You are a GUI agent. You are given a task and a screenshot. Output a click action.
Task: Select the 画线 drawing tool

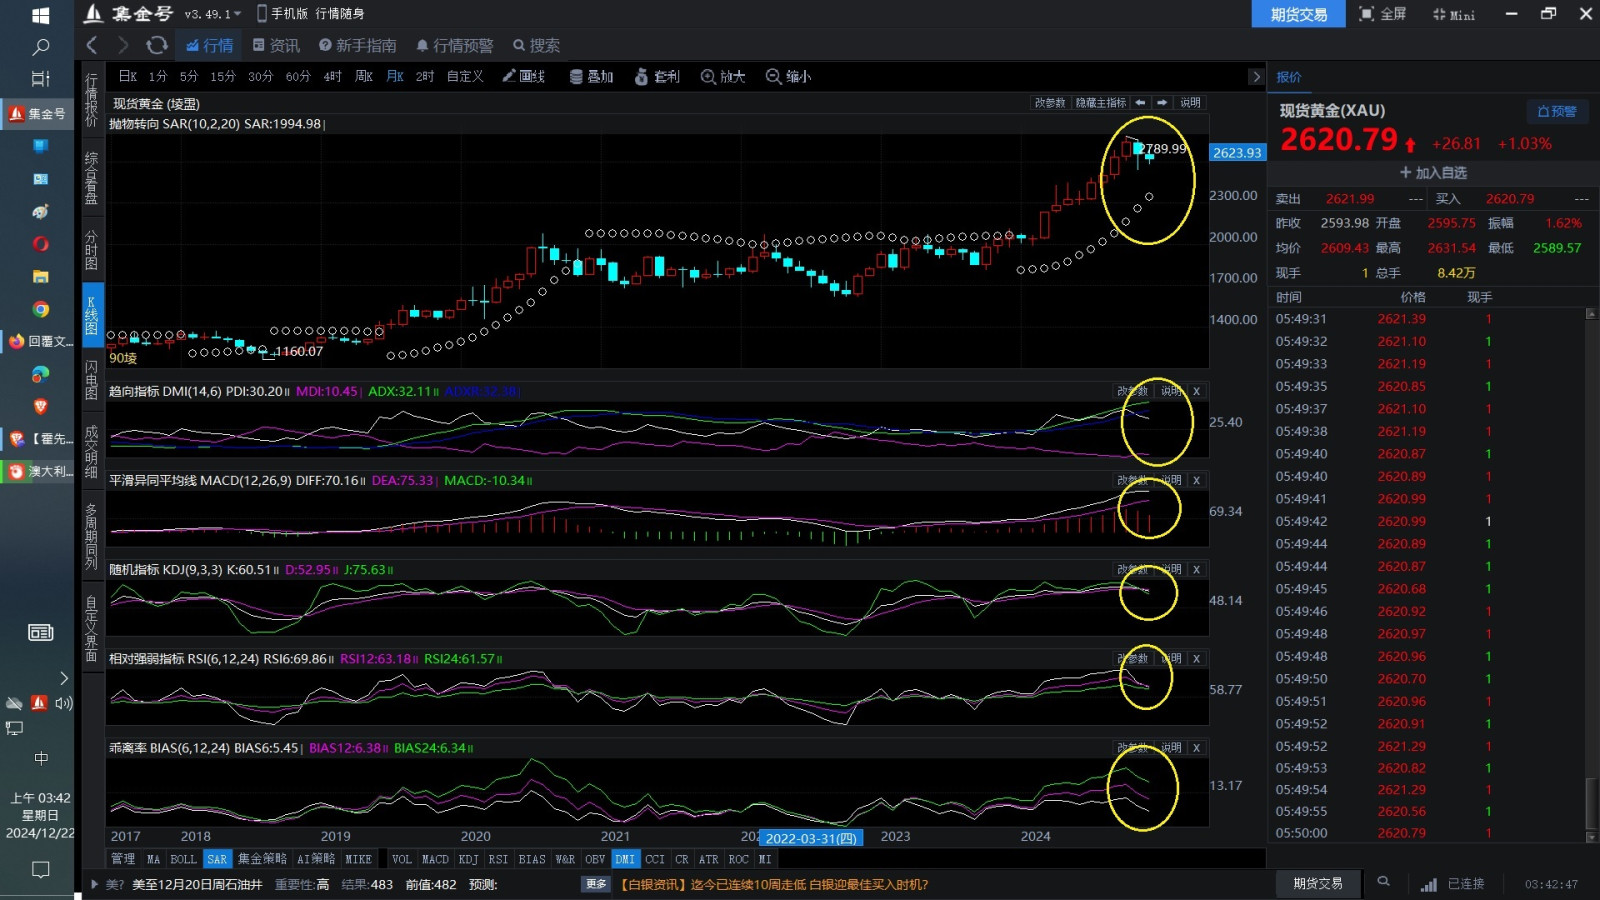pyautogui.click(x=523, y=76)
